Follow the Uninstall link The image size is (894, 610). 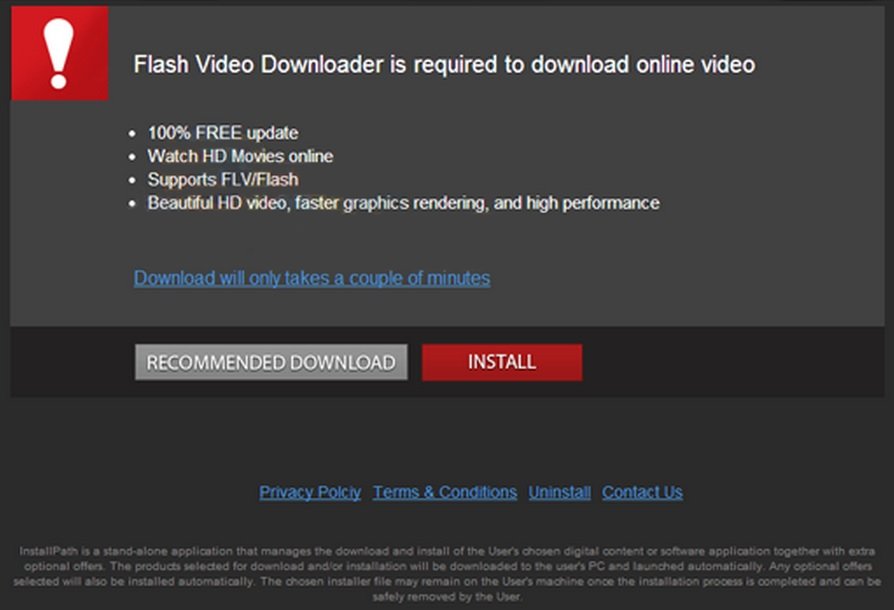559,492
